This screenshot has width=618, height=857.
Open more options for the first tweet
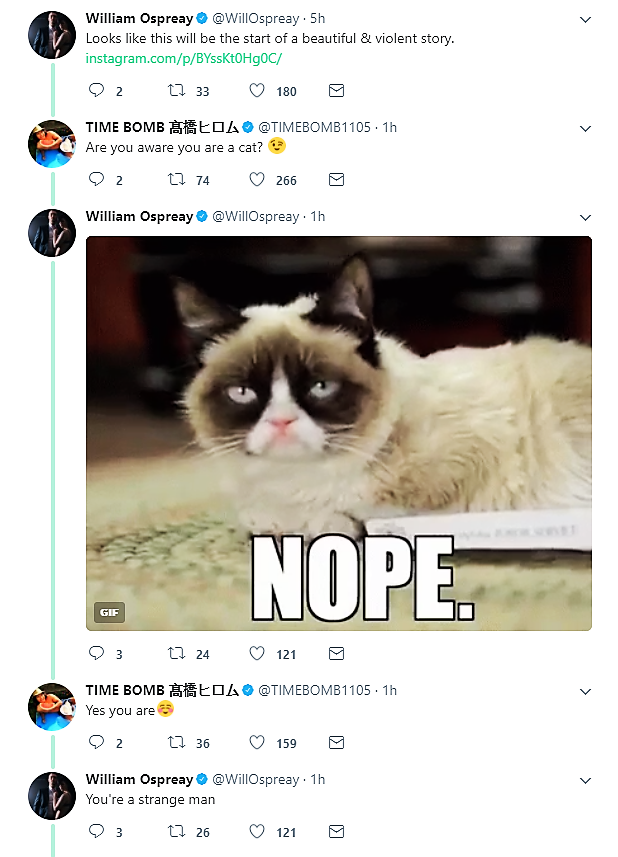(586, 19)
